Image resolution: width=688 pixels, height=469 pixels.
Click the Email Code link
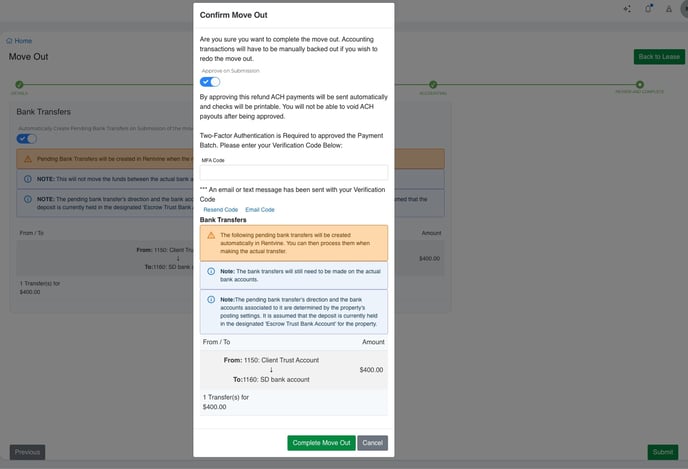click(x=260, y=209)
